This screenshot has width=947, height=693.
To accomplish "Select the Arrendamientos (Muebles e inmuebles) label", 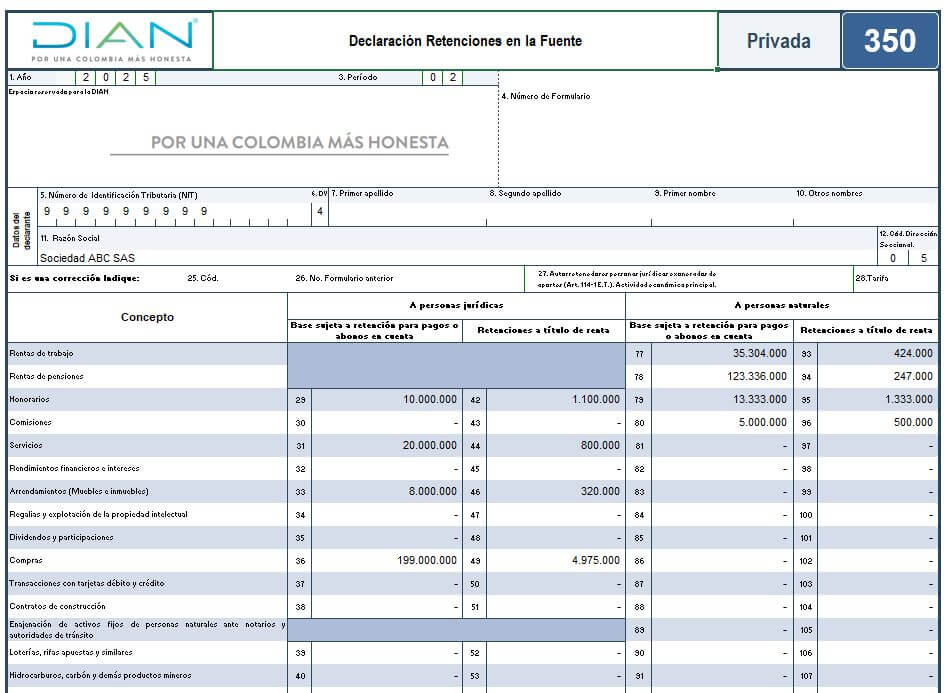I will (x=79, y=491).
